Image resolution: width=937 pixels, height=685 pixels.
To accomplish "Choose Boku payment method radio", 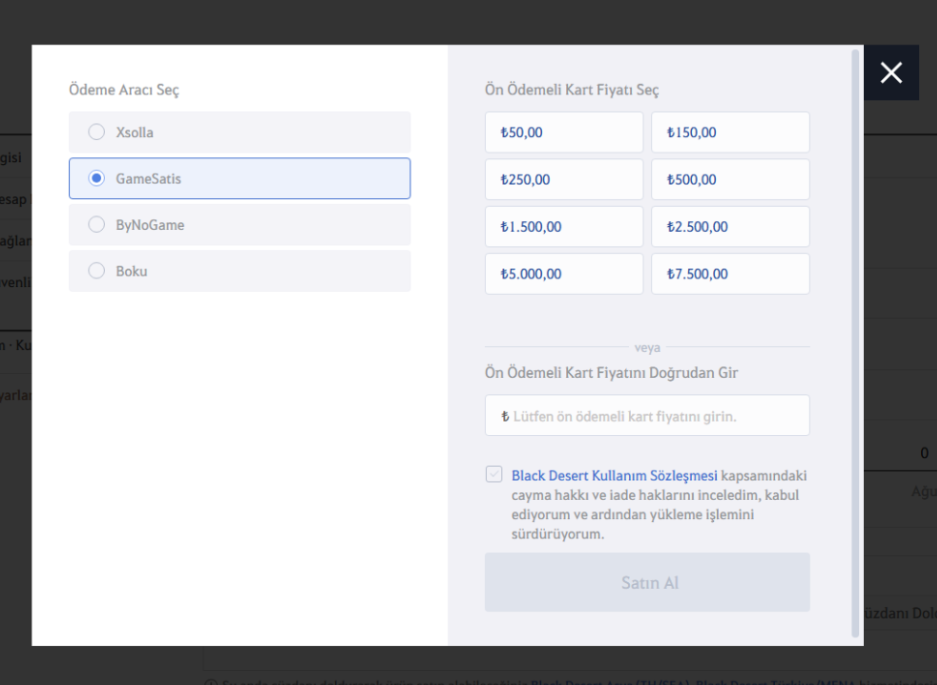I will (x=96, y=271).
